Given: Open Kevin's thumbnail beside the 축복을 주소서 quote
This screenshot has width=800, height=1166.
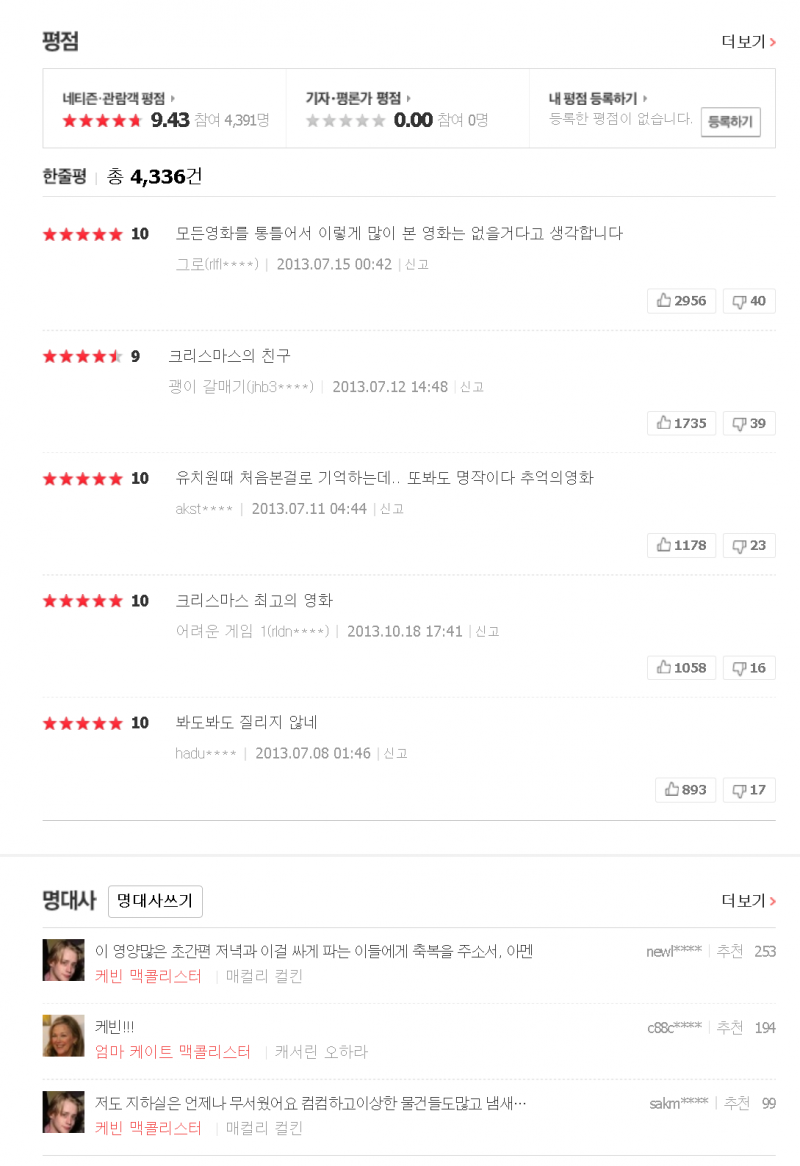Looking at the screenshot, I should (x=63, y=960).
